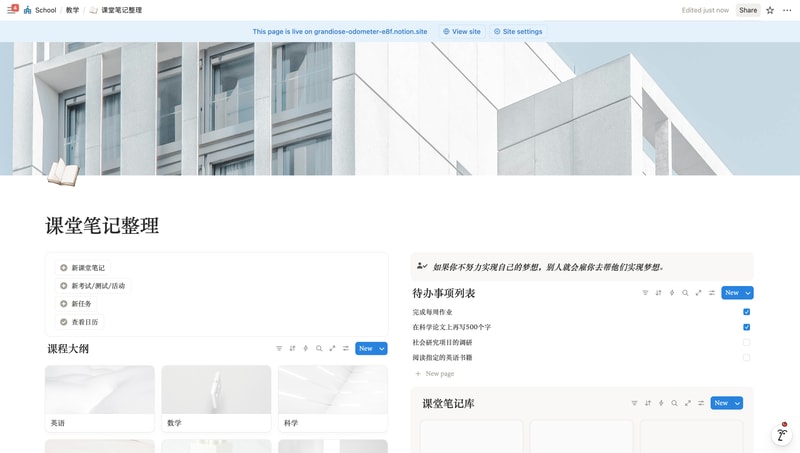Open automations lightning icon for 课堂笔记库
Viewport: 800px width, 453px height.
tap(661, 403)
